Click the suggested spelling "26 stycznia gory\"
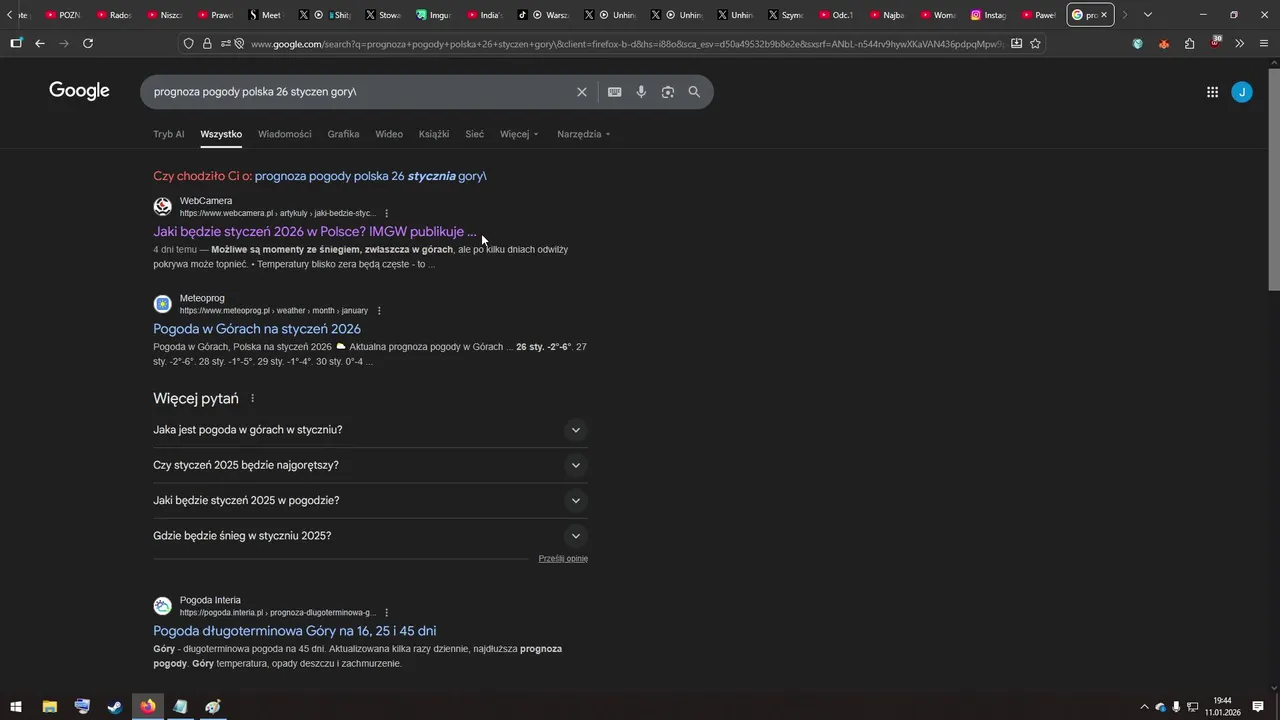Image resolution: width=1280 pixels, height=720 pixels. pyautogui.click(x=370, y=176)
